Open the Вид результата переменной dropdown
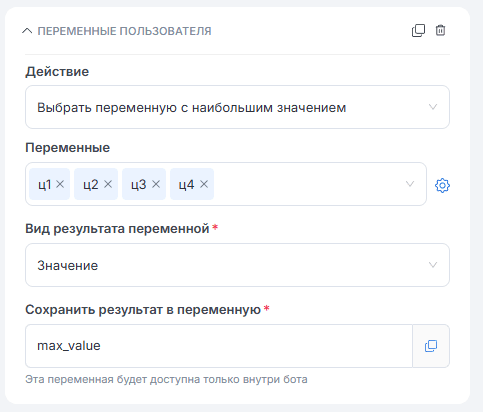Screen dimensions: 483x412 (237, 265)
